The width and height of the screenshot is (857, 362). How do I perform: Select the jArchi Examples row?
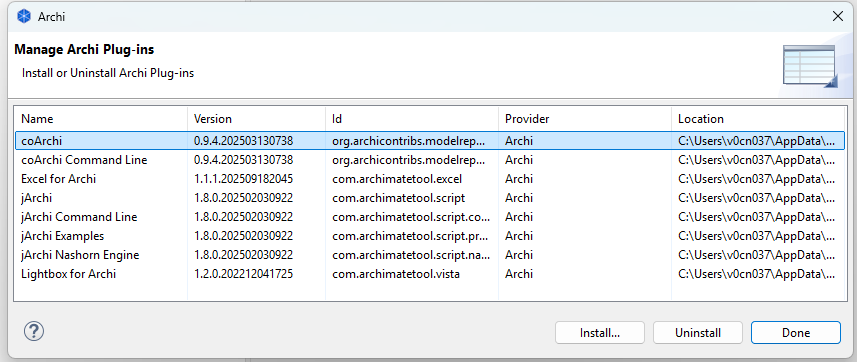coord(429,236)
